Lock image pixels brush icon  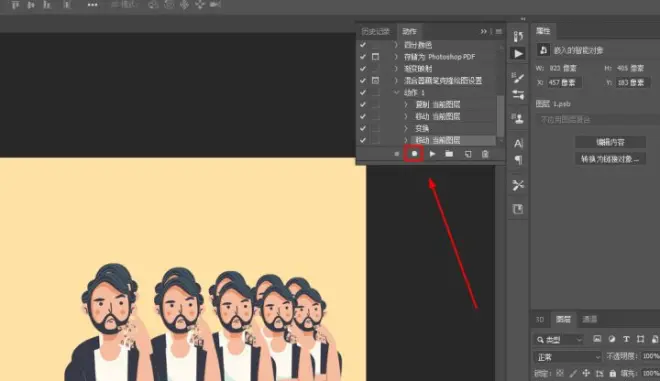pyautogui.click(x=573, y=373)
